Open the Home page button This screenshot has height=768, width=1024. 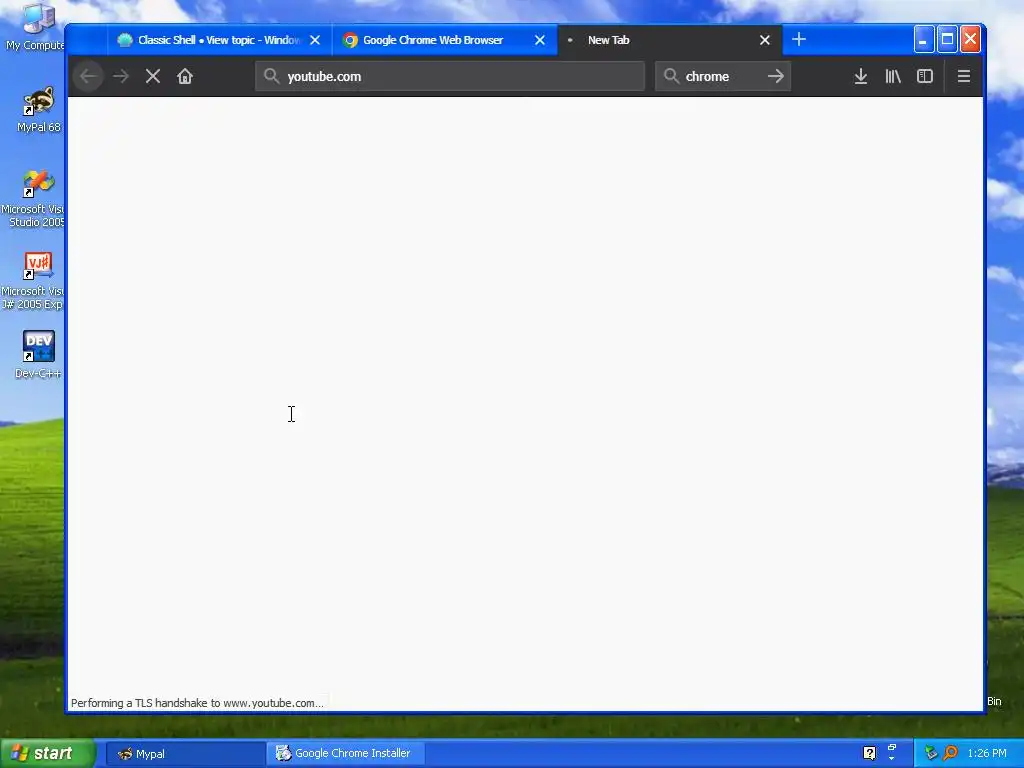(x=185, y=76)
